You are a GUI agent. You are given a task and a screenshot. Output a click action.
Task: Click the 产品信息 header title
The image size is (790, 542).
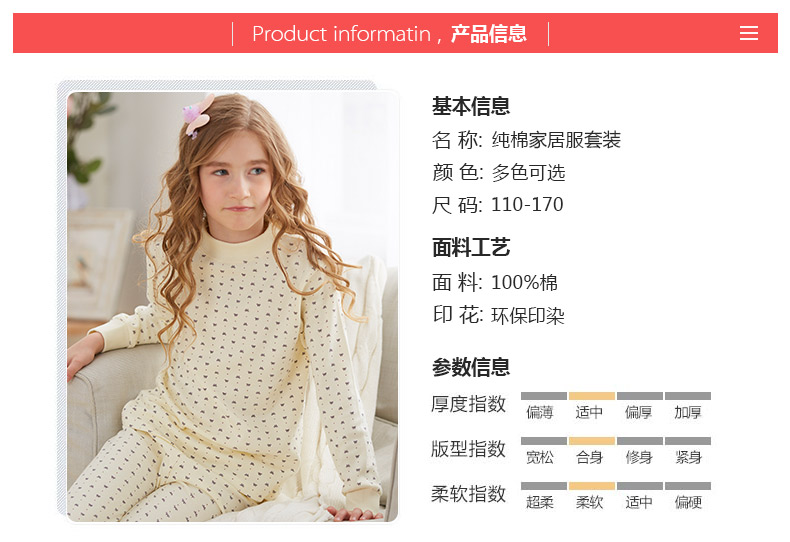(x=489, y=34)
